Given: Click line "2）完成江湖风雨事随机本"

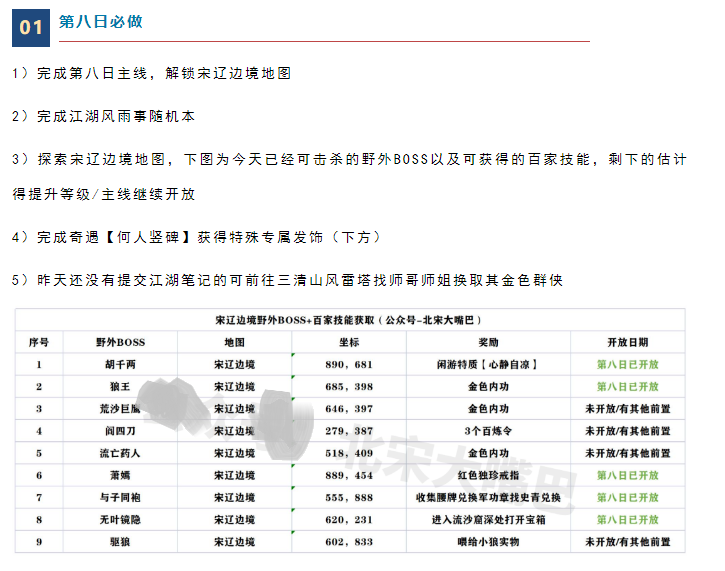Looking at the screenshot, I should (x=103, y=116).
